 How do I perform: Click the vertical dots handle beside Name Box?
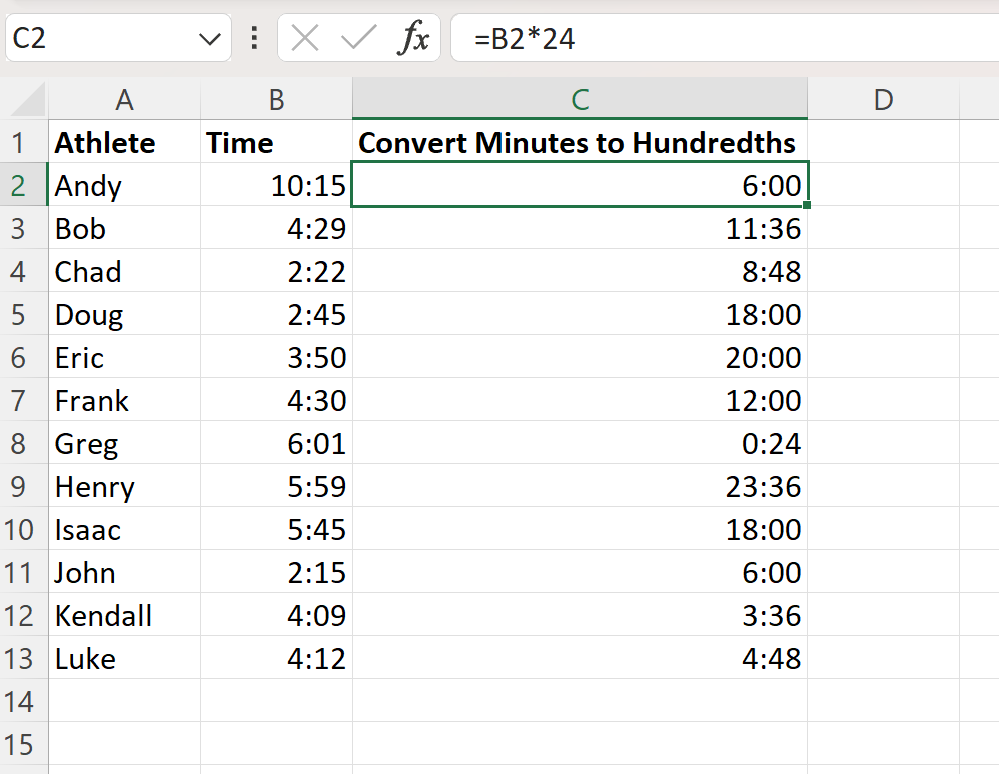[254, 39]
